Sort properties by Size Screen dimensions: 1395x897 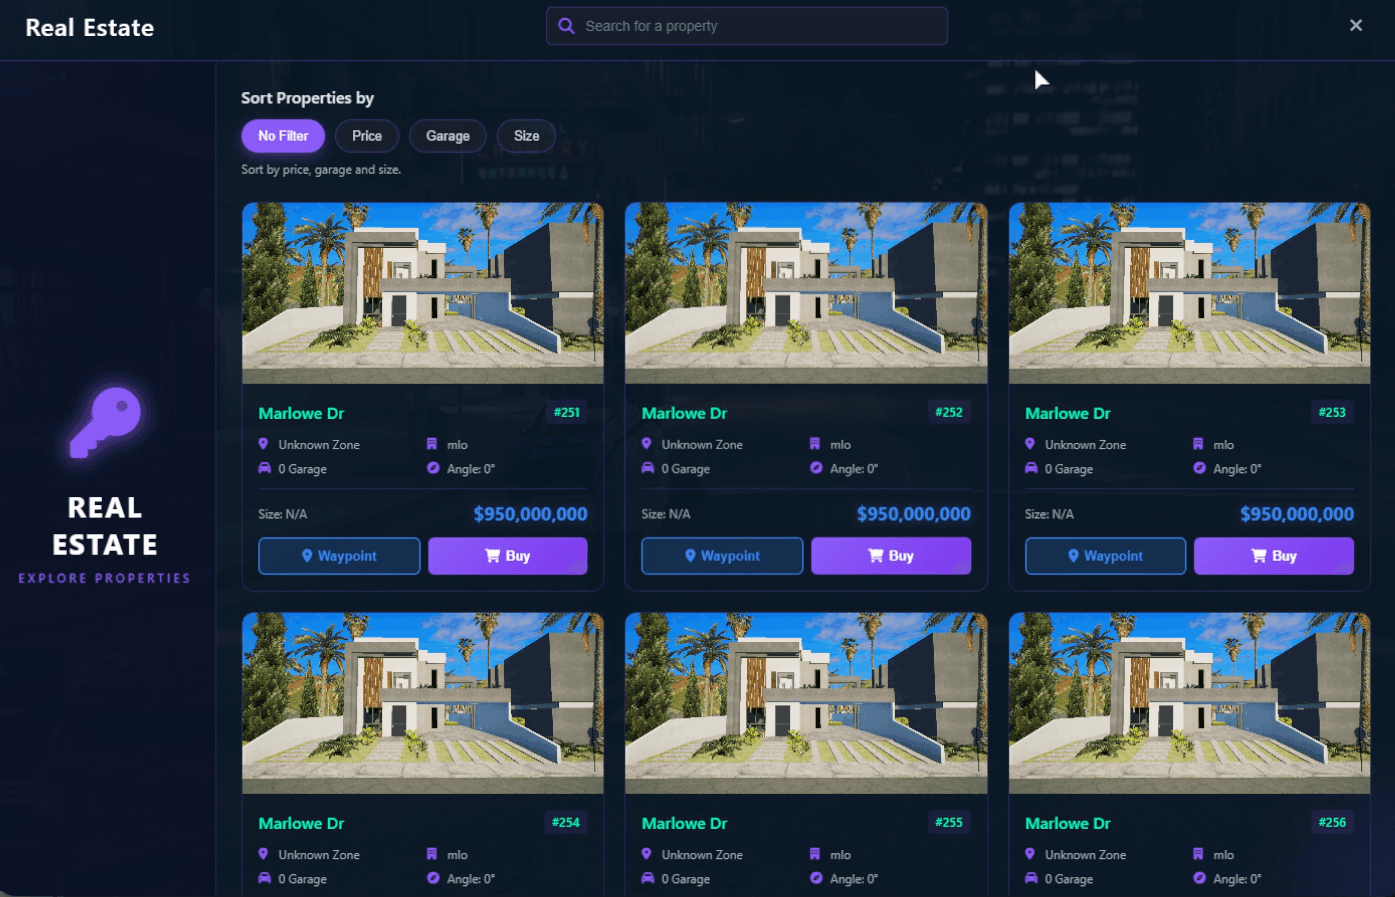click(x=527, y=136)
